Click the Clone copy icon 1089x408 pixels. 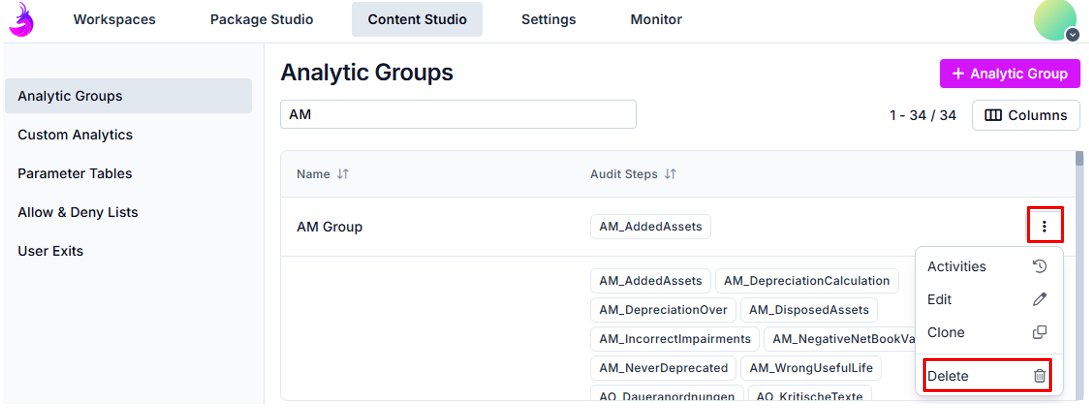point(1039,332)
